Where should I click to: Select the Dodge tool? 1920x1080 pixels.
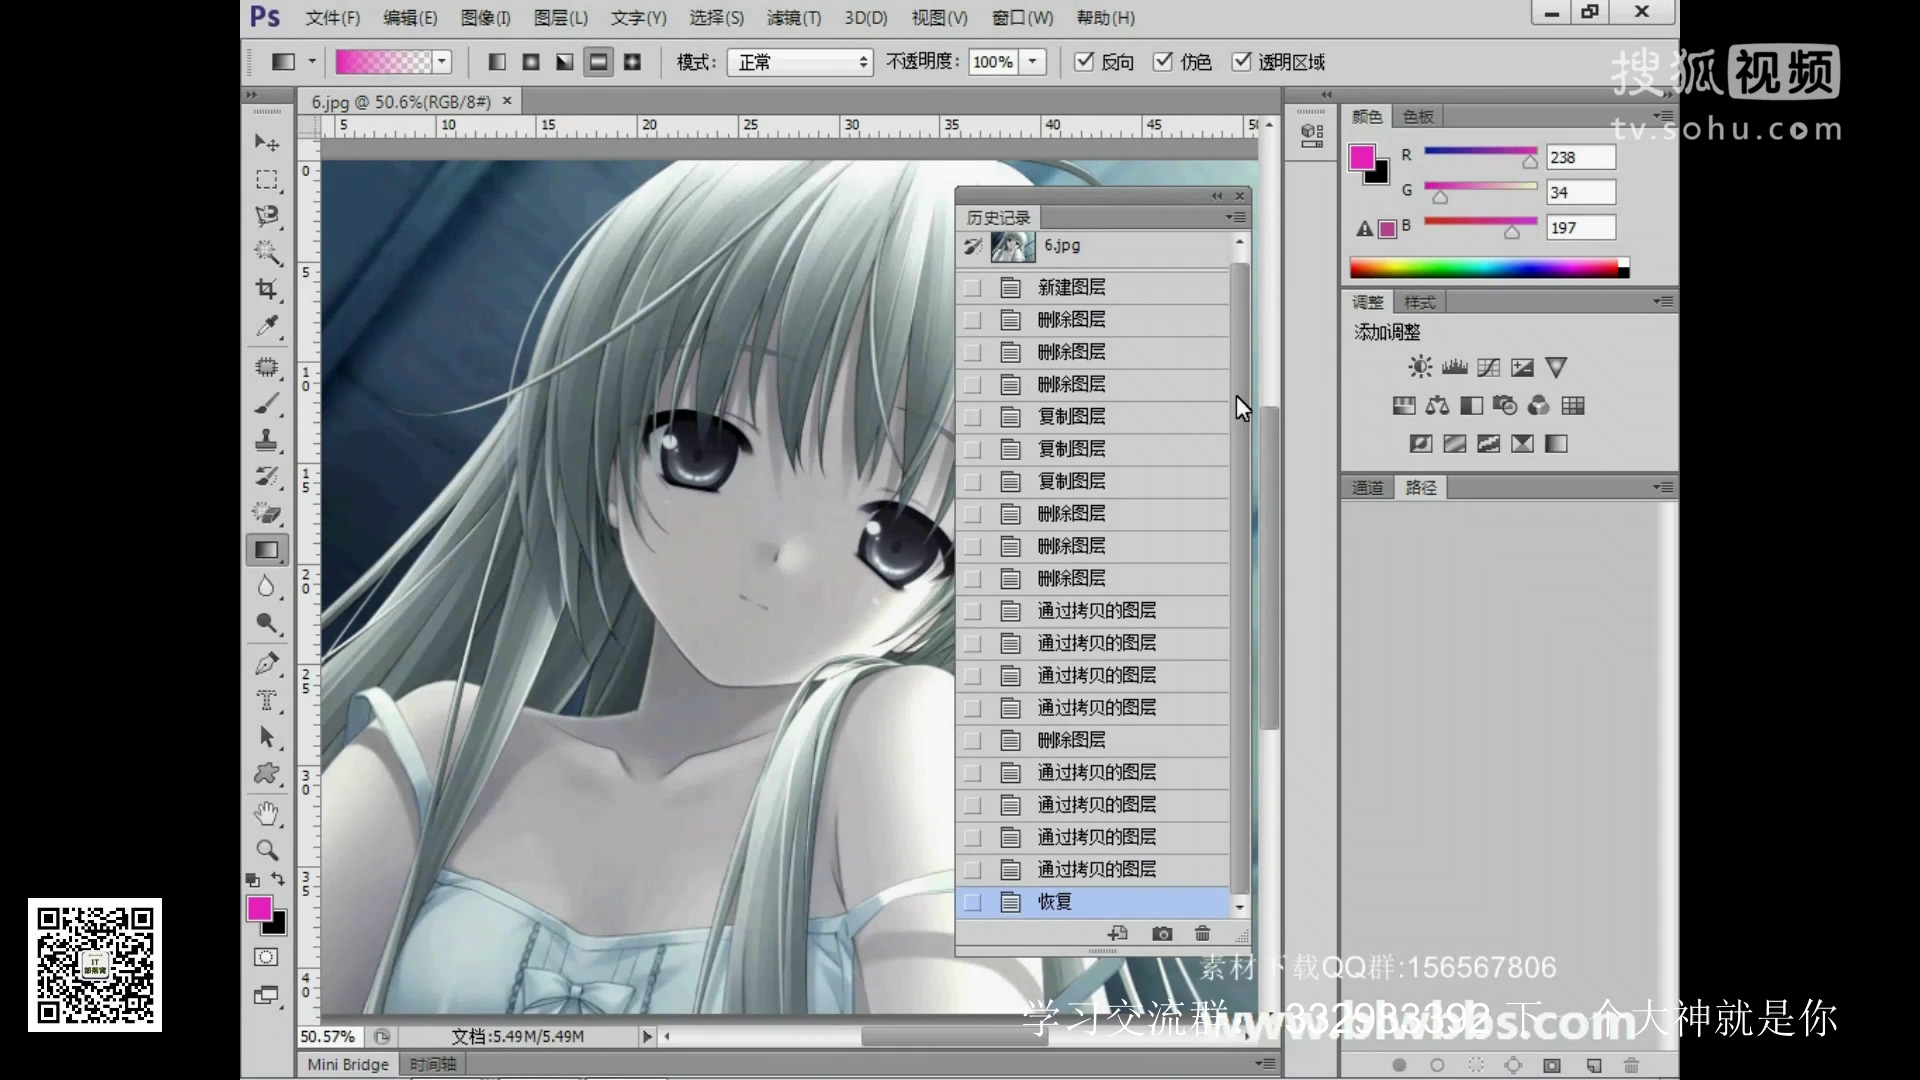(266, 623)
